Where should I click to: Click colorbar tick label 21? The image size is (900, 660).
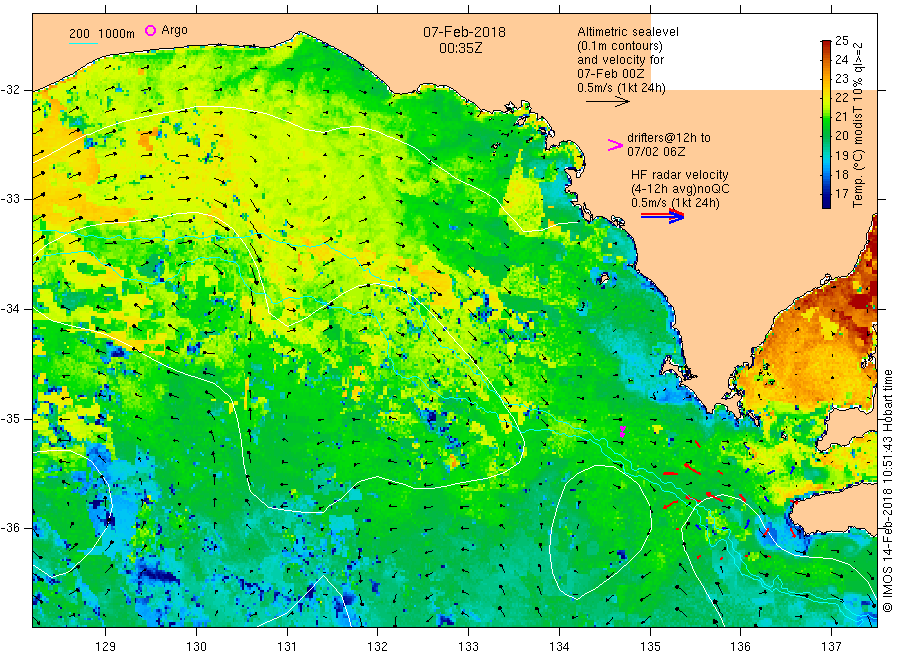tap(841, 117)
